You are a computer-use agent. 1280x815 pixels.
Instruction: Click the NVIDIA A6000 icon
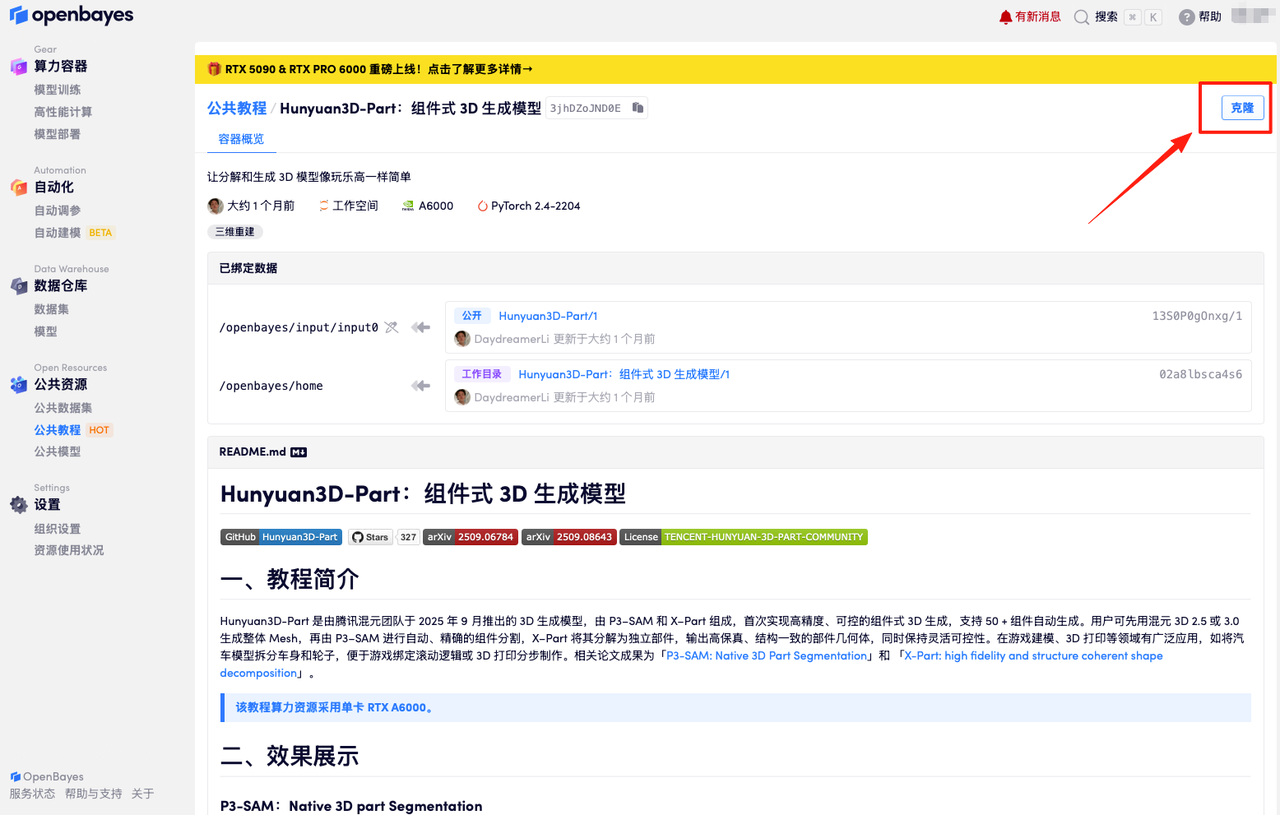coord(408,206)
